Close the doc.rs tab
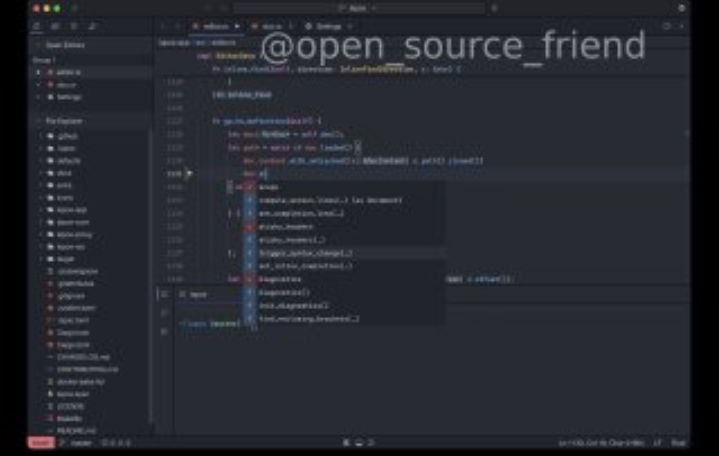The image size is (719, 456). coord(290,27)
